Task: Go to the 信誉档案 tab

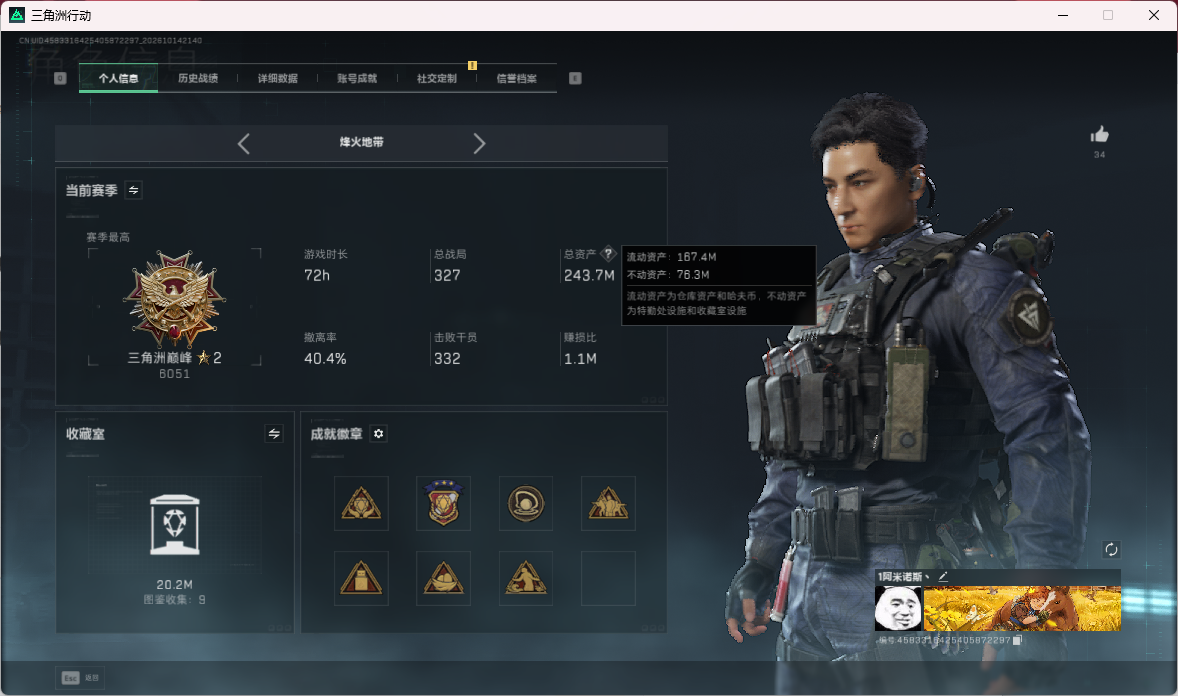Action: click(x=516, y=78)
